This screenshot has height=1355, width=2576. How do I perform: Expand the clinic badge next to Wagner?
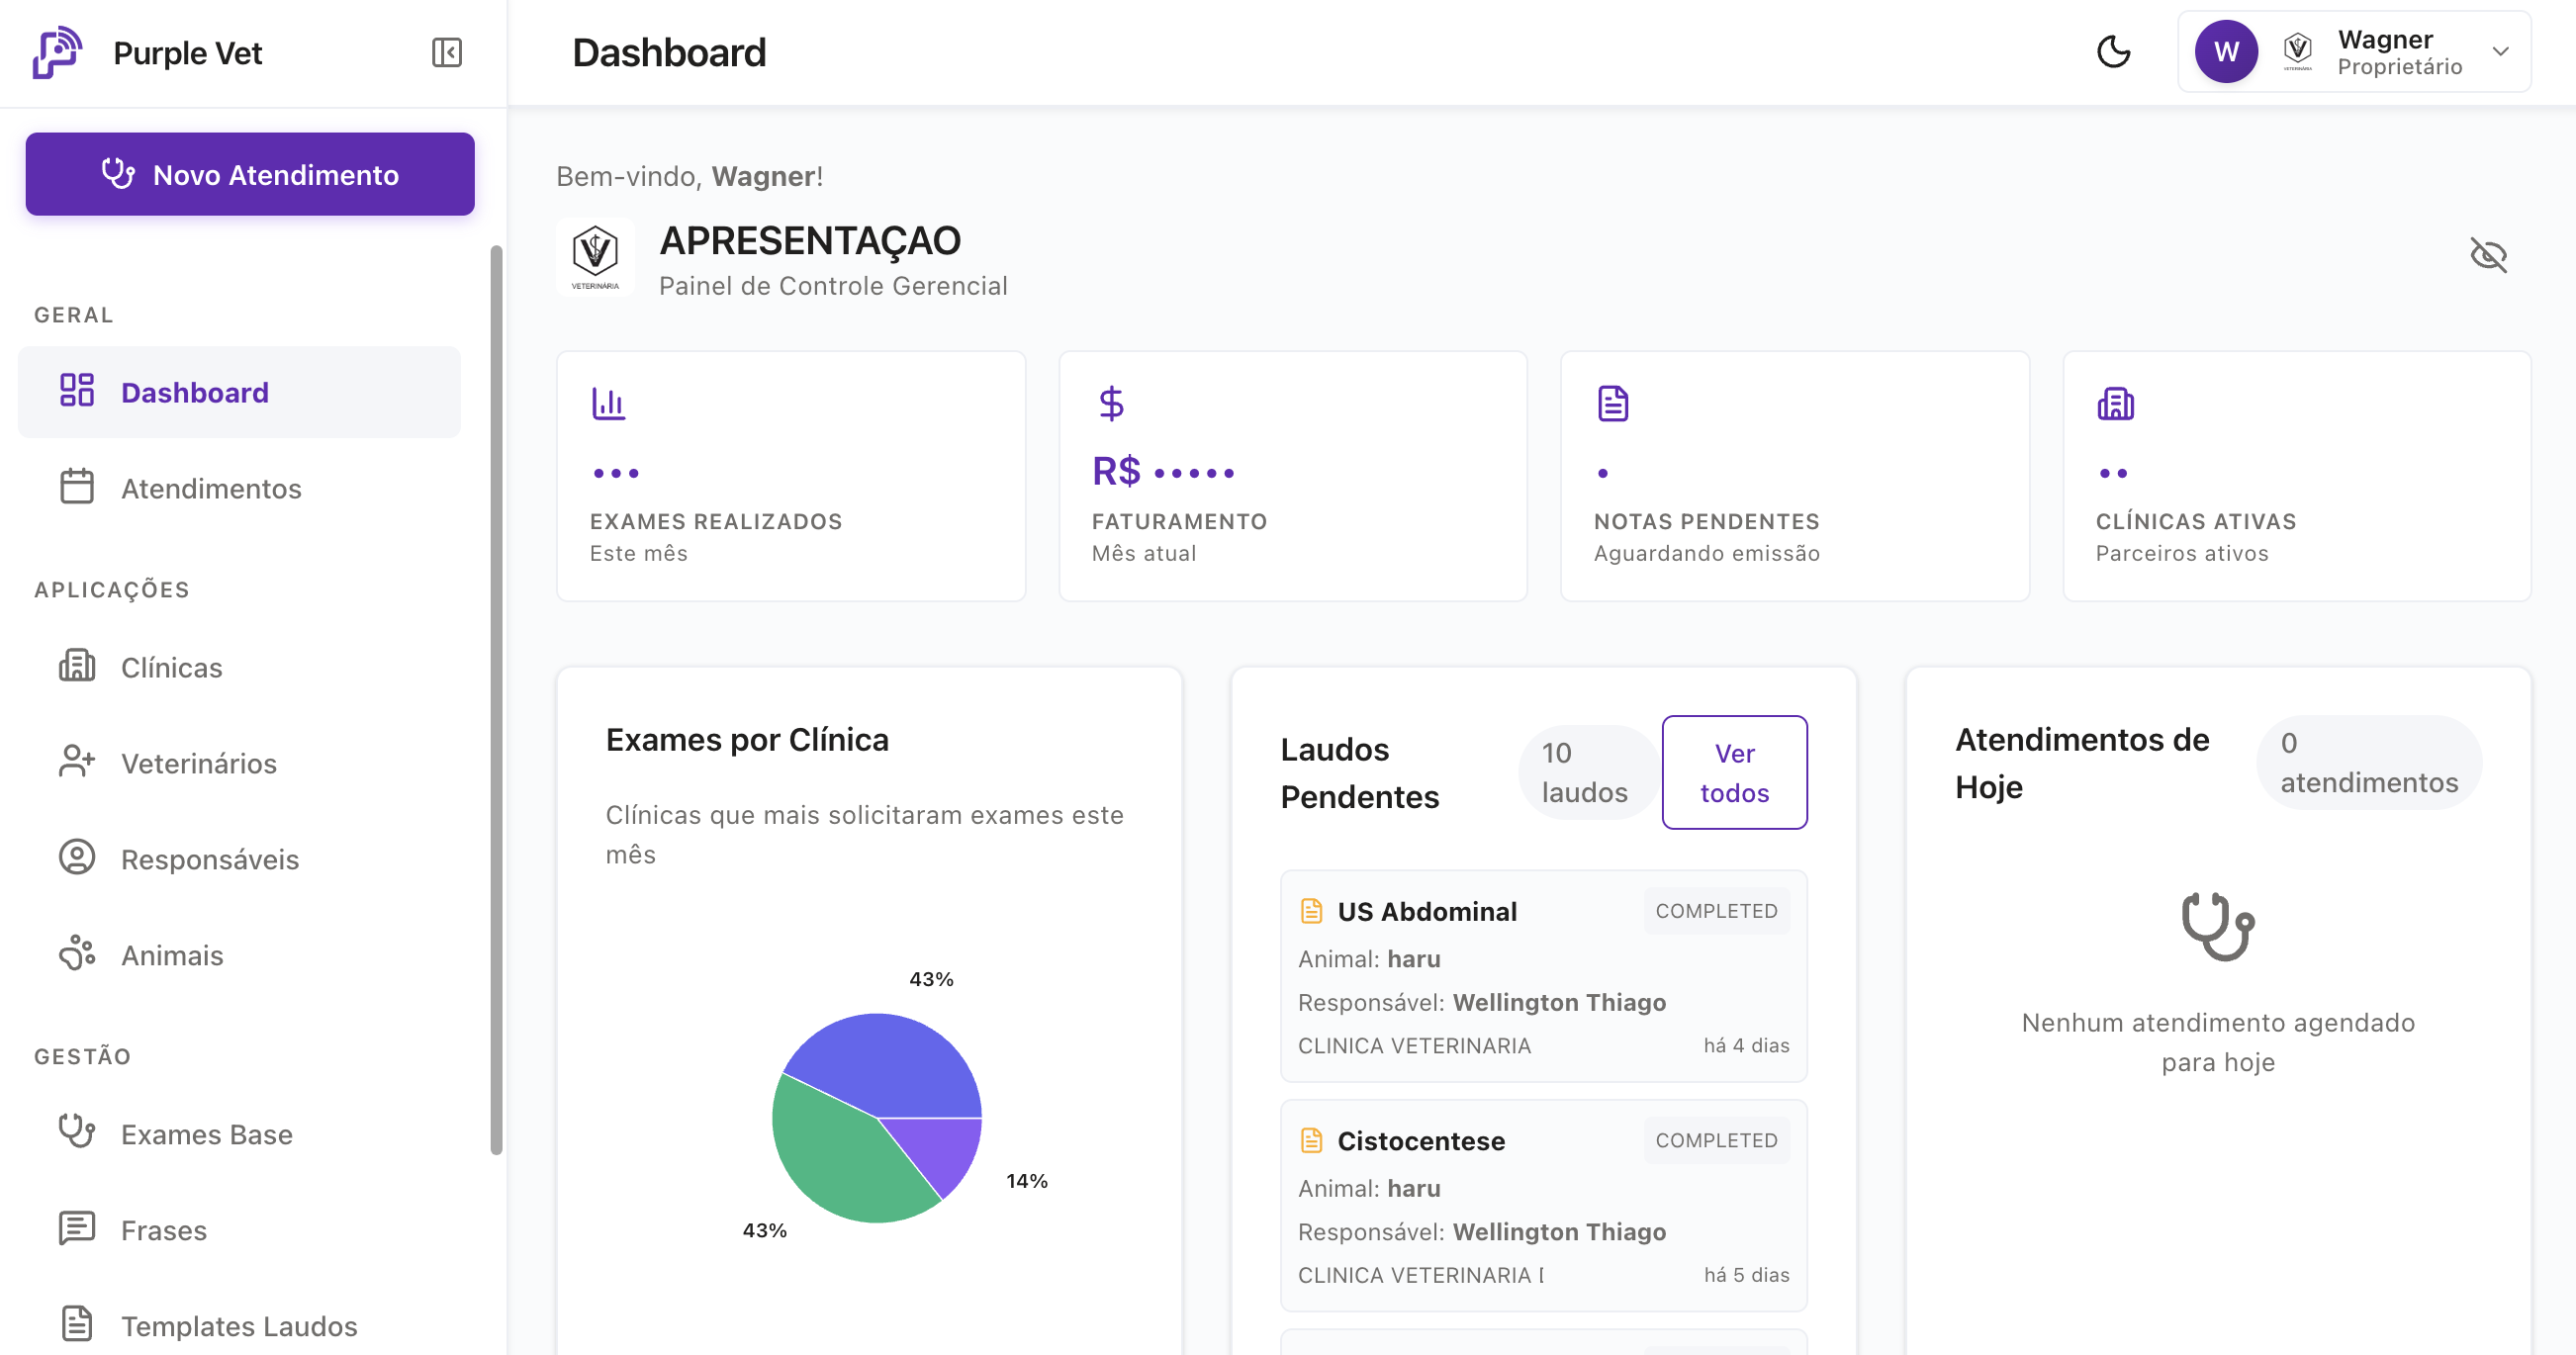(2297, 51)
